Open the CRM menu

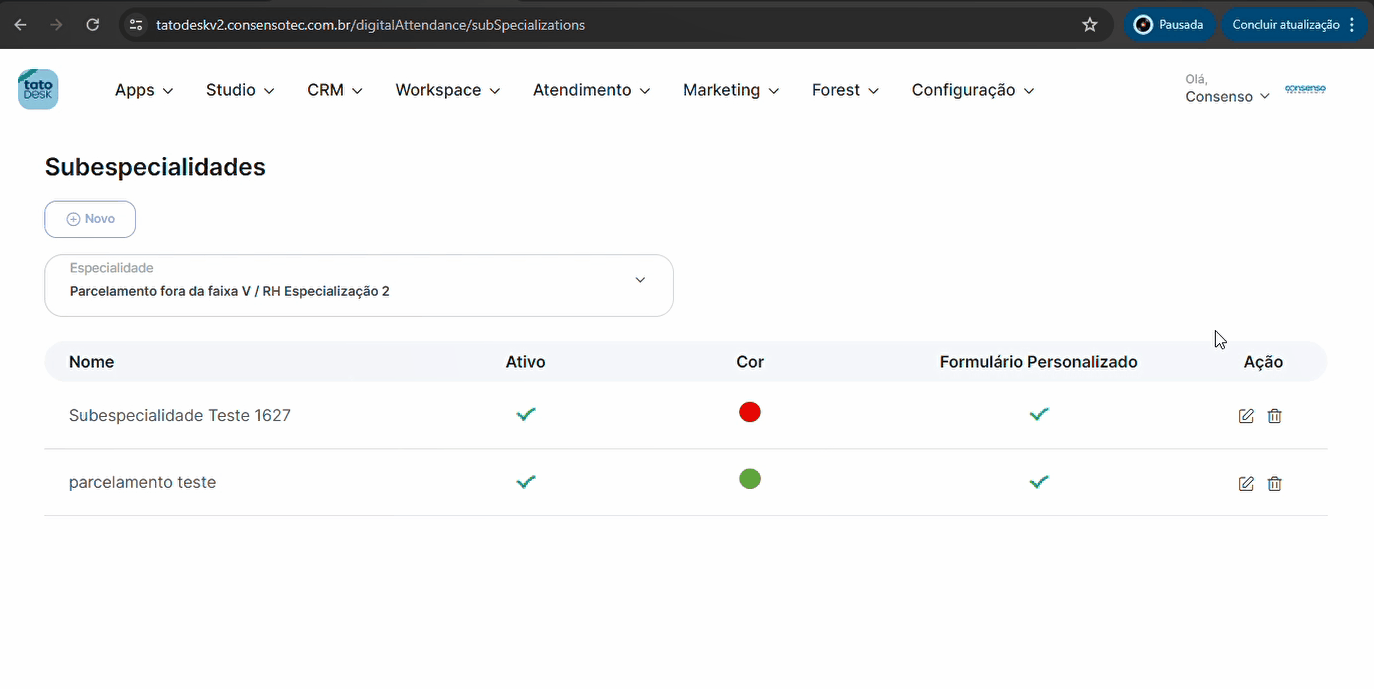coord(334,90)
